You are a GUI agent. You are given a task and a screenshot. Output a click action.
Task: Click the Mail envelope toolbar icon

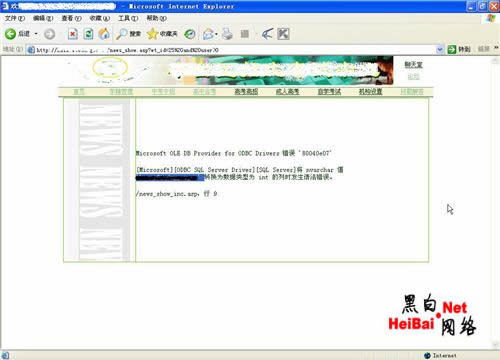click(208, 34)
